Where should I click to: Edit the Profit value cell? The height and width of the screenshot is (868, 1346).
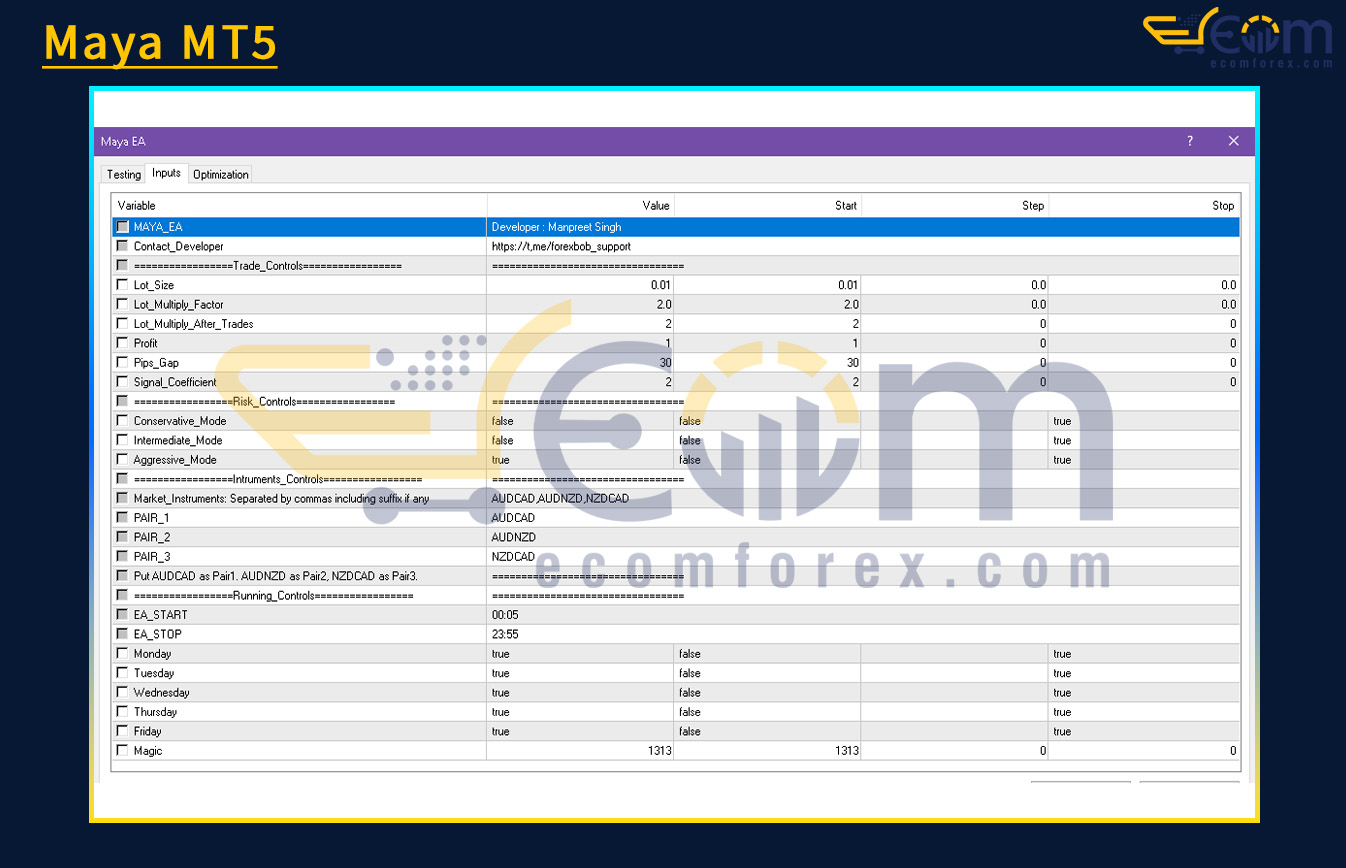pos(581,343)
